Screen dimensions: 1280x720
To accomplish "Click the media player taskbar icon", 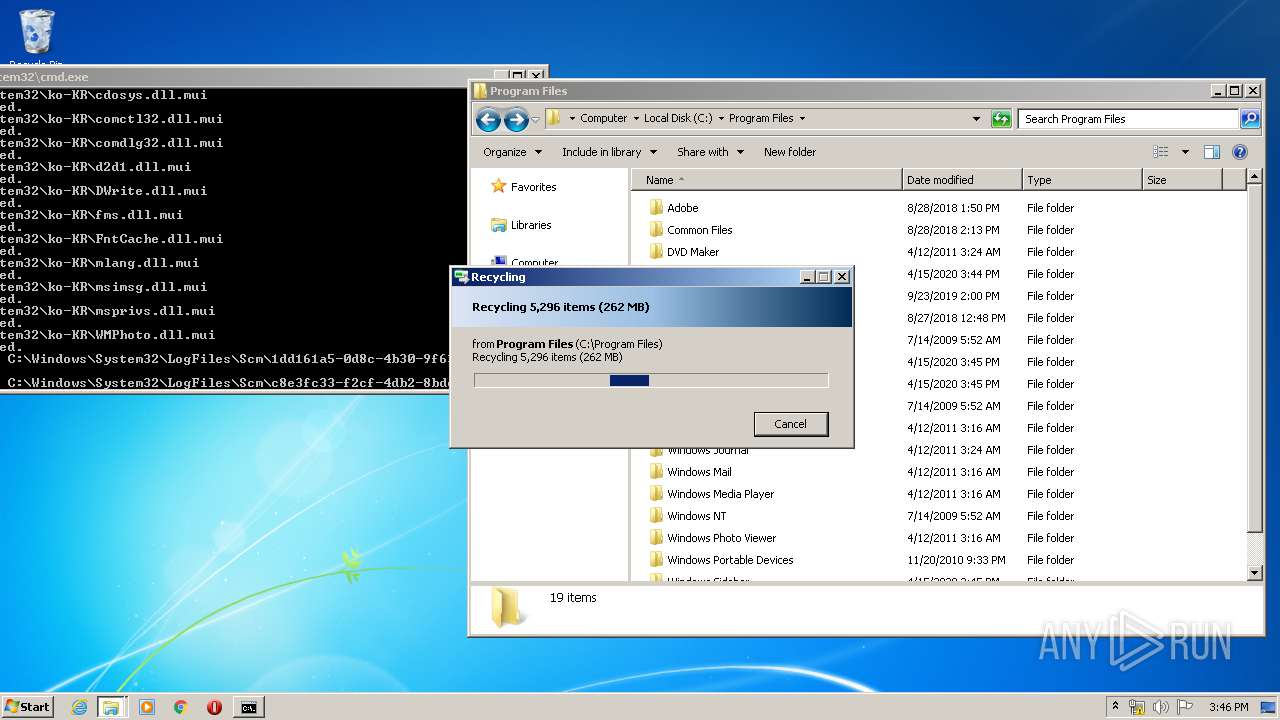I will click(x=147, y=707).
